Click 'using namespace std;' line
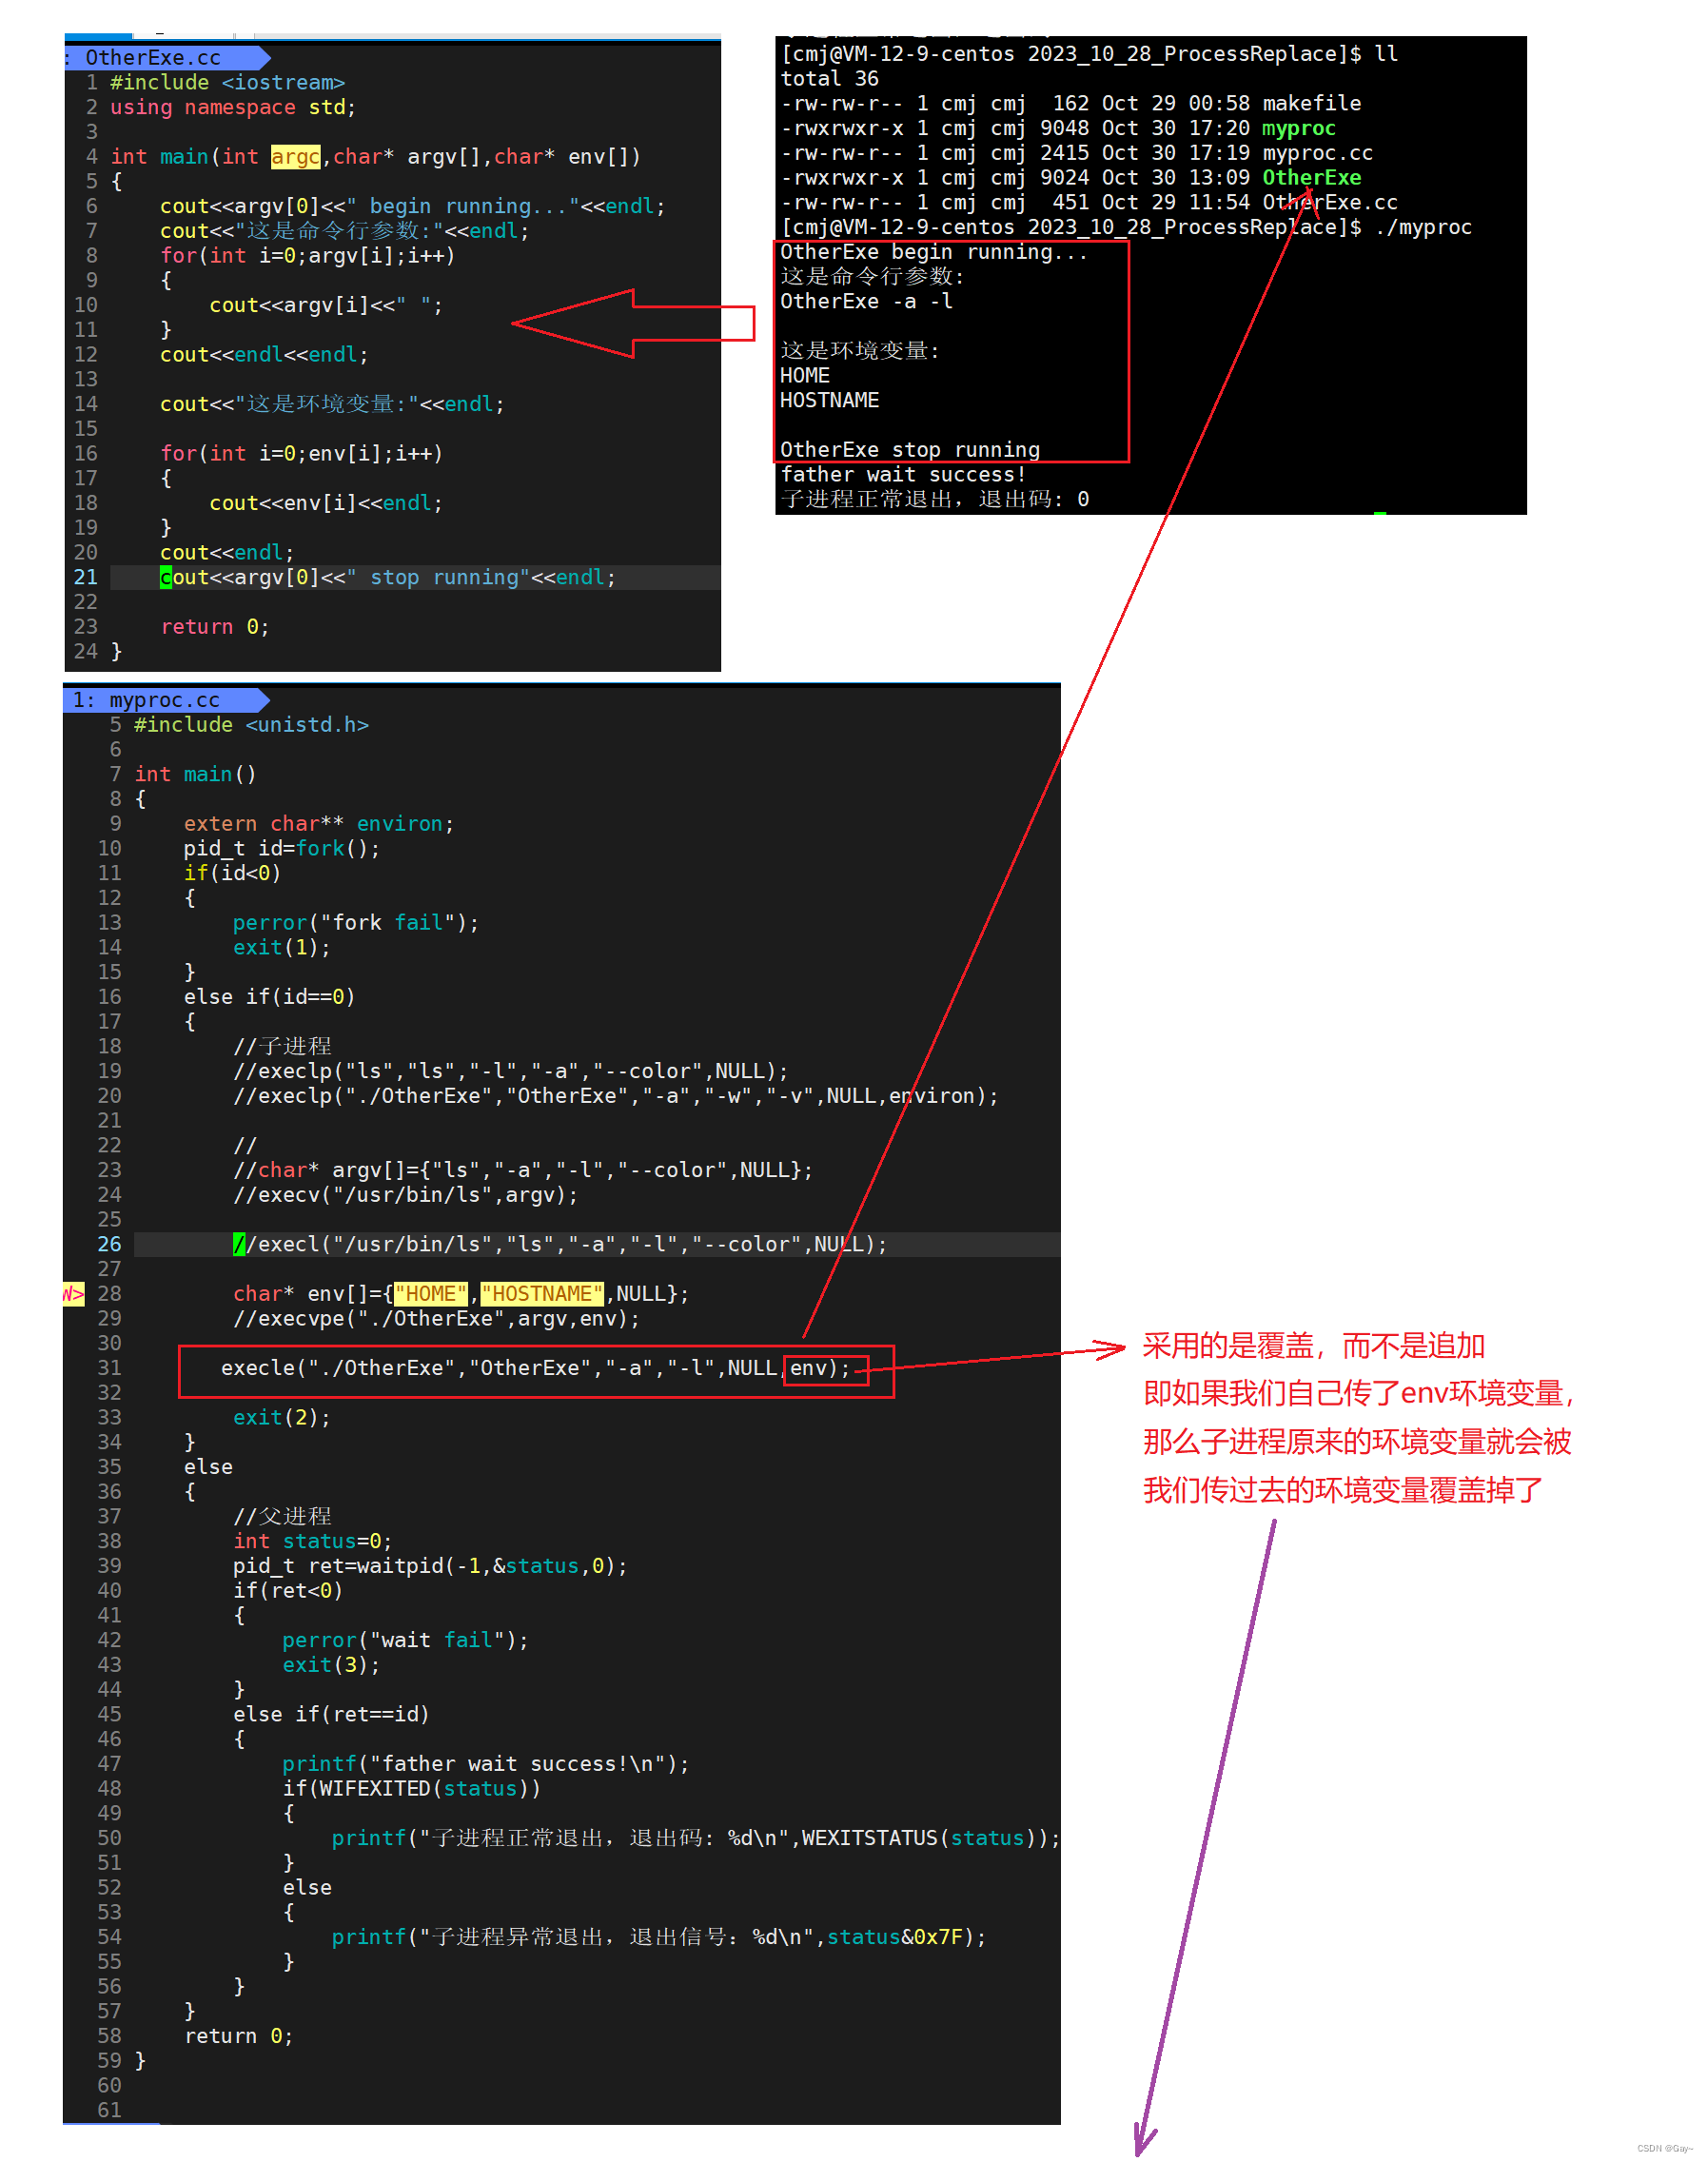Viewport: 1708px width, 2162px height. (x=233, y=107)
